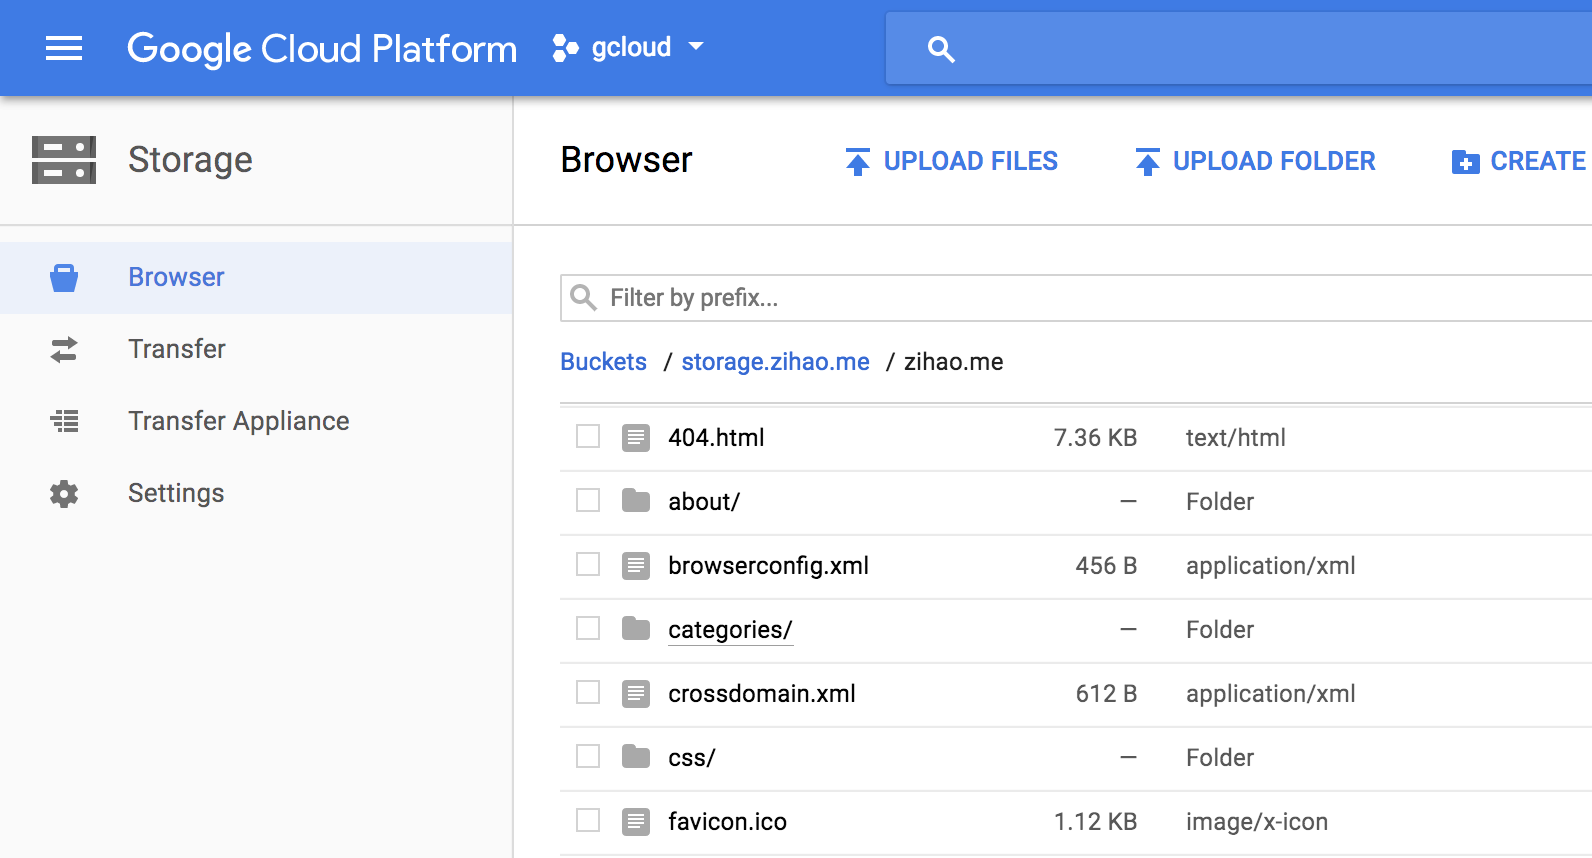Click the CREATE folder button
This screenshot has width=1592, height=858.
point(1520,161)
